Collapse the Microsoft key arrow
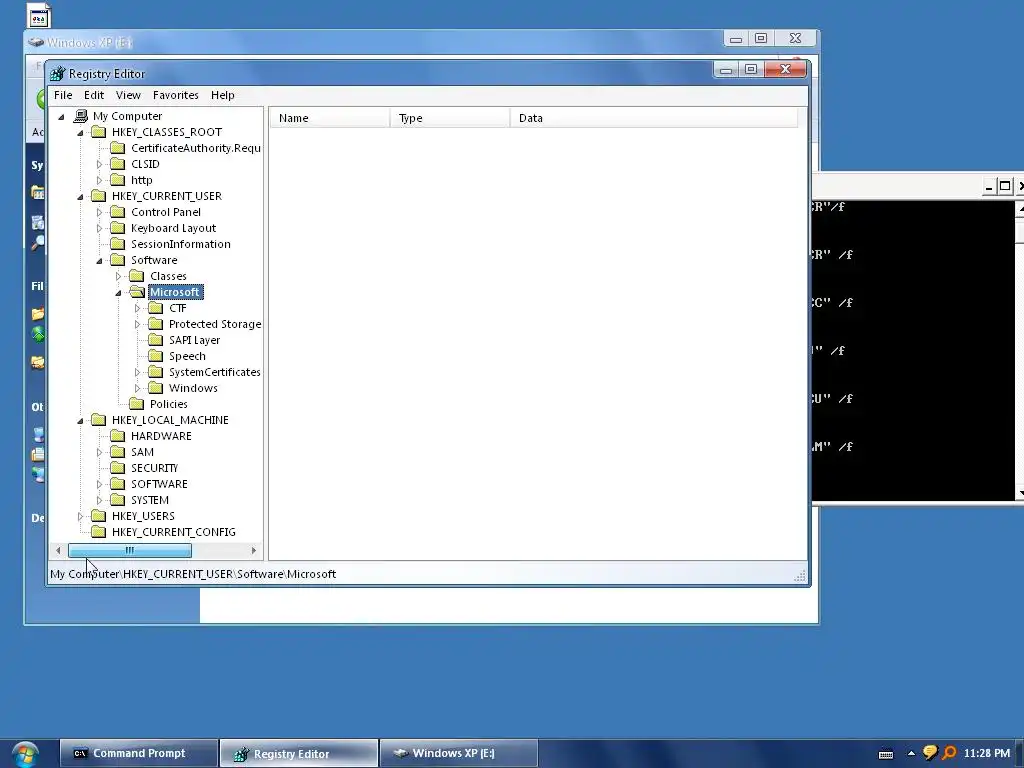Screen dimensions: 1024x768 pyautogui.click(x=118, y=293)
